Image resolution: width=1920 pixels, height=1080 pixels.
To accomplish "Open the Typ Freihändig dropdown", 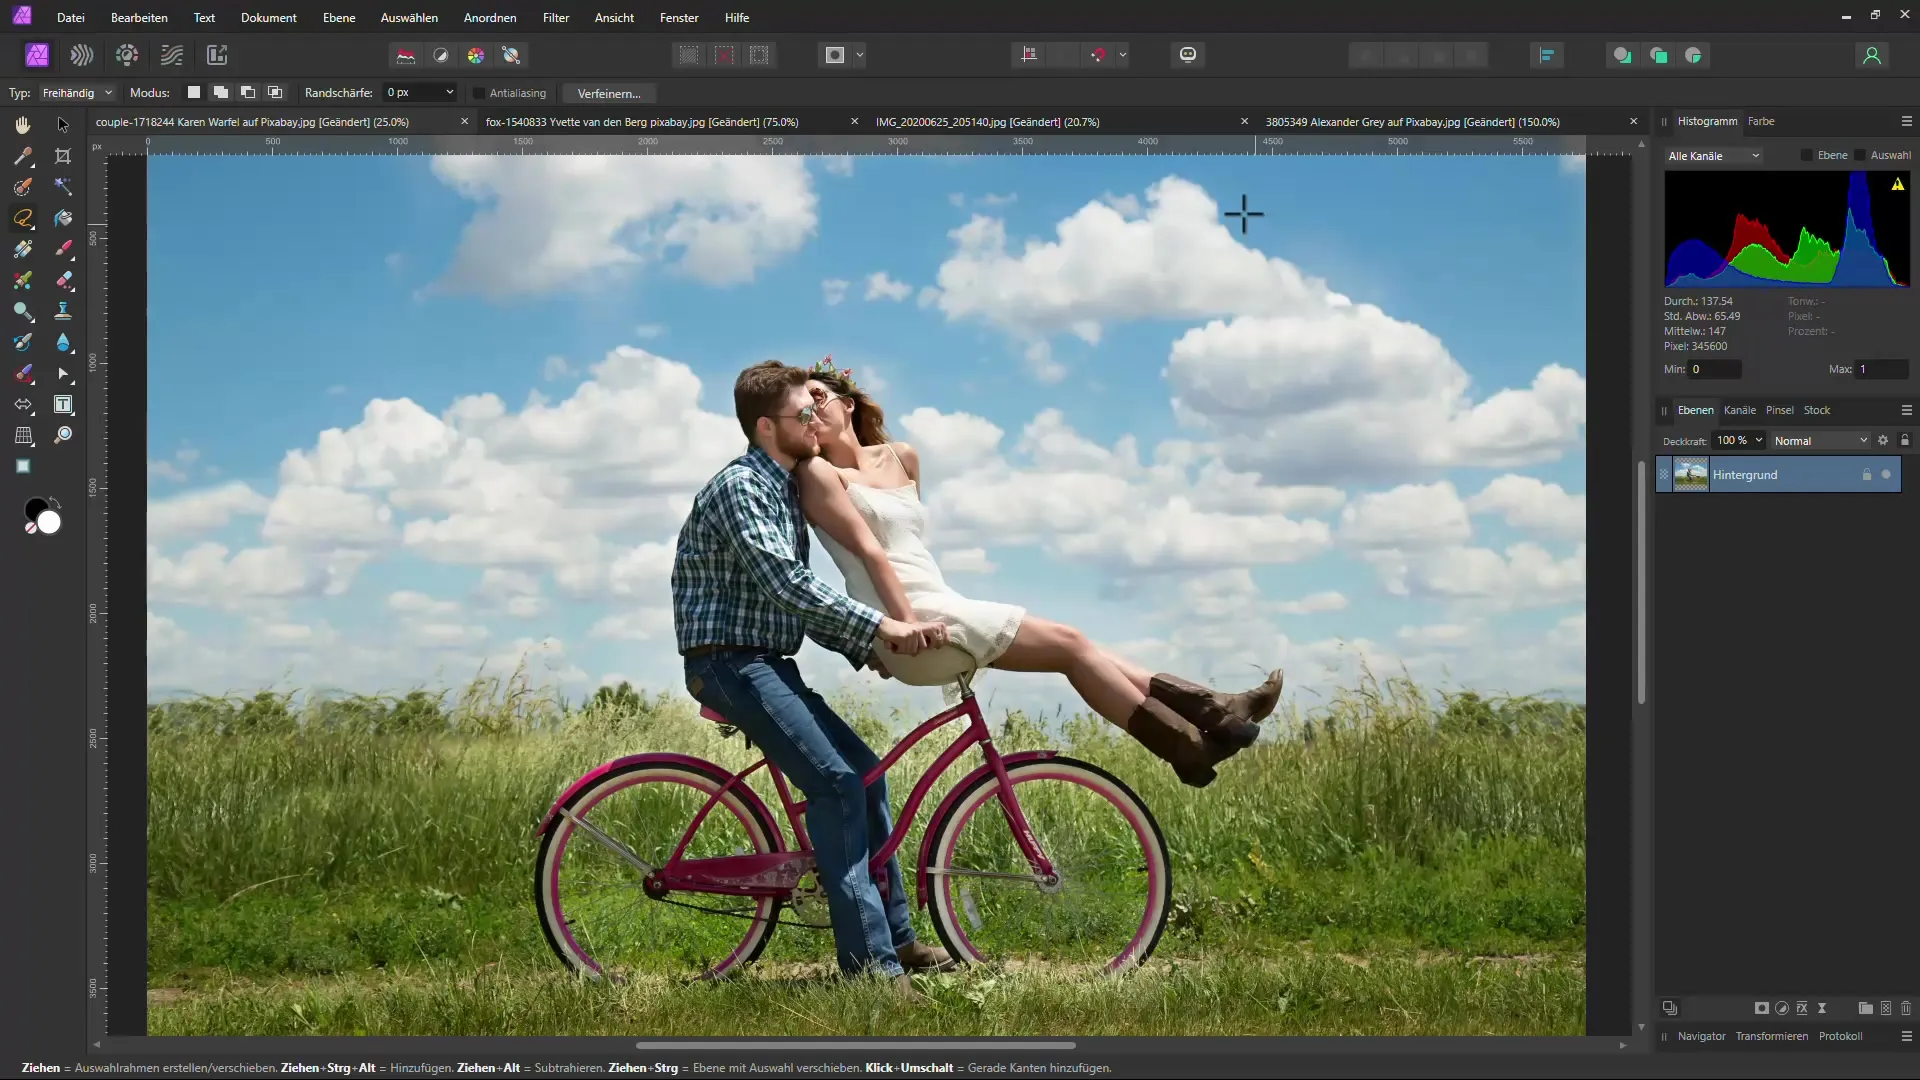I will tap(78, 93).
